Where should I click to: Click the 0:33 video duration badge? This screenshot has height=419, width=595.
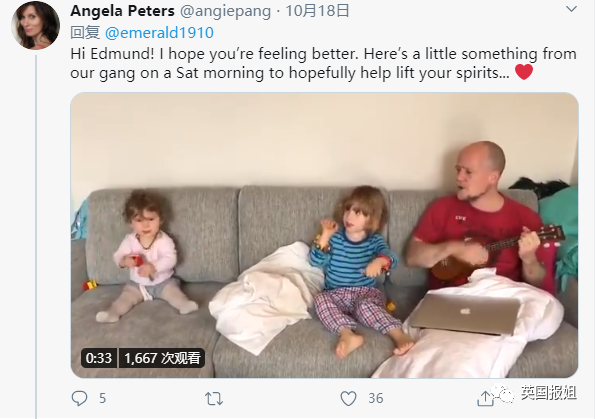(99, 358)
